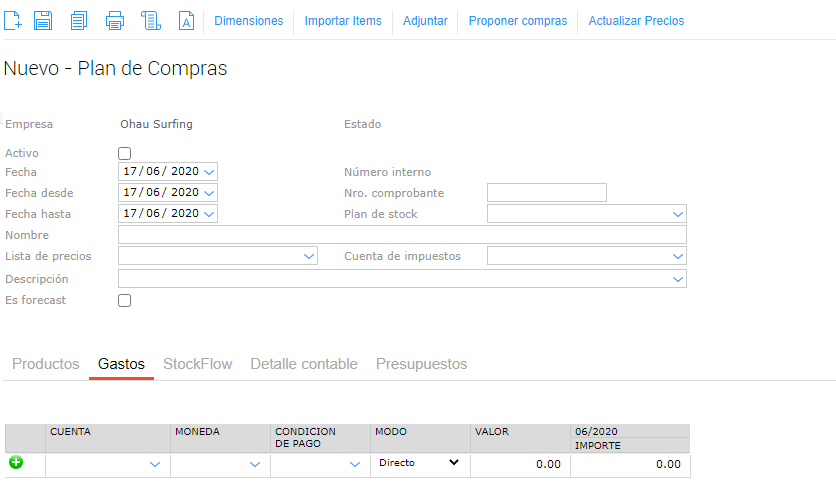Image resolution: width=836 pixels, height=500 pixels.
Task: Click the Importar Items button
Action: [343, 21]
